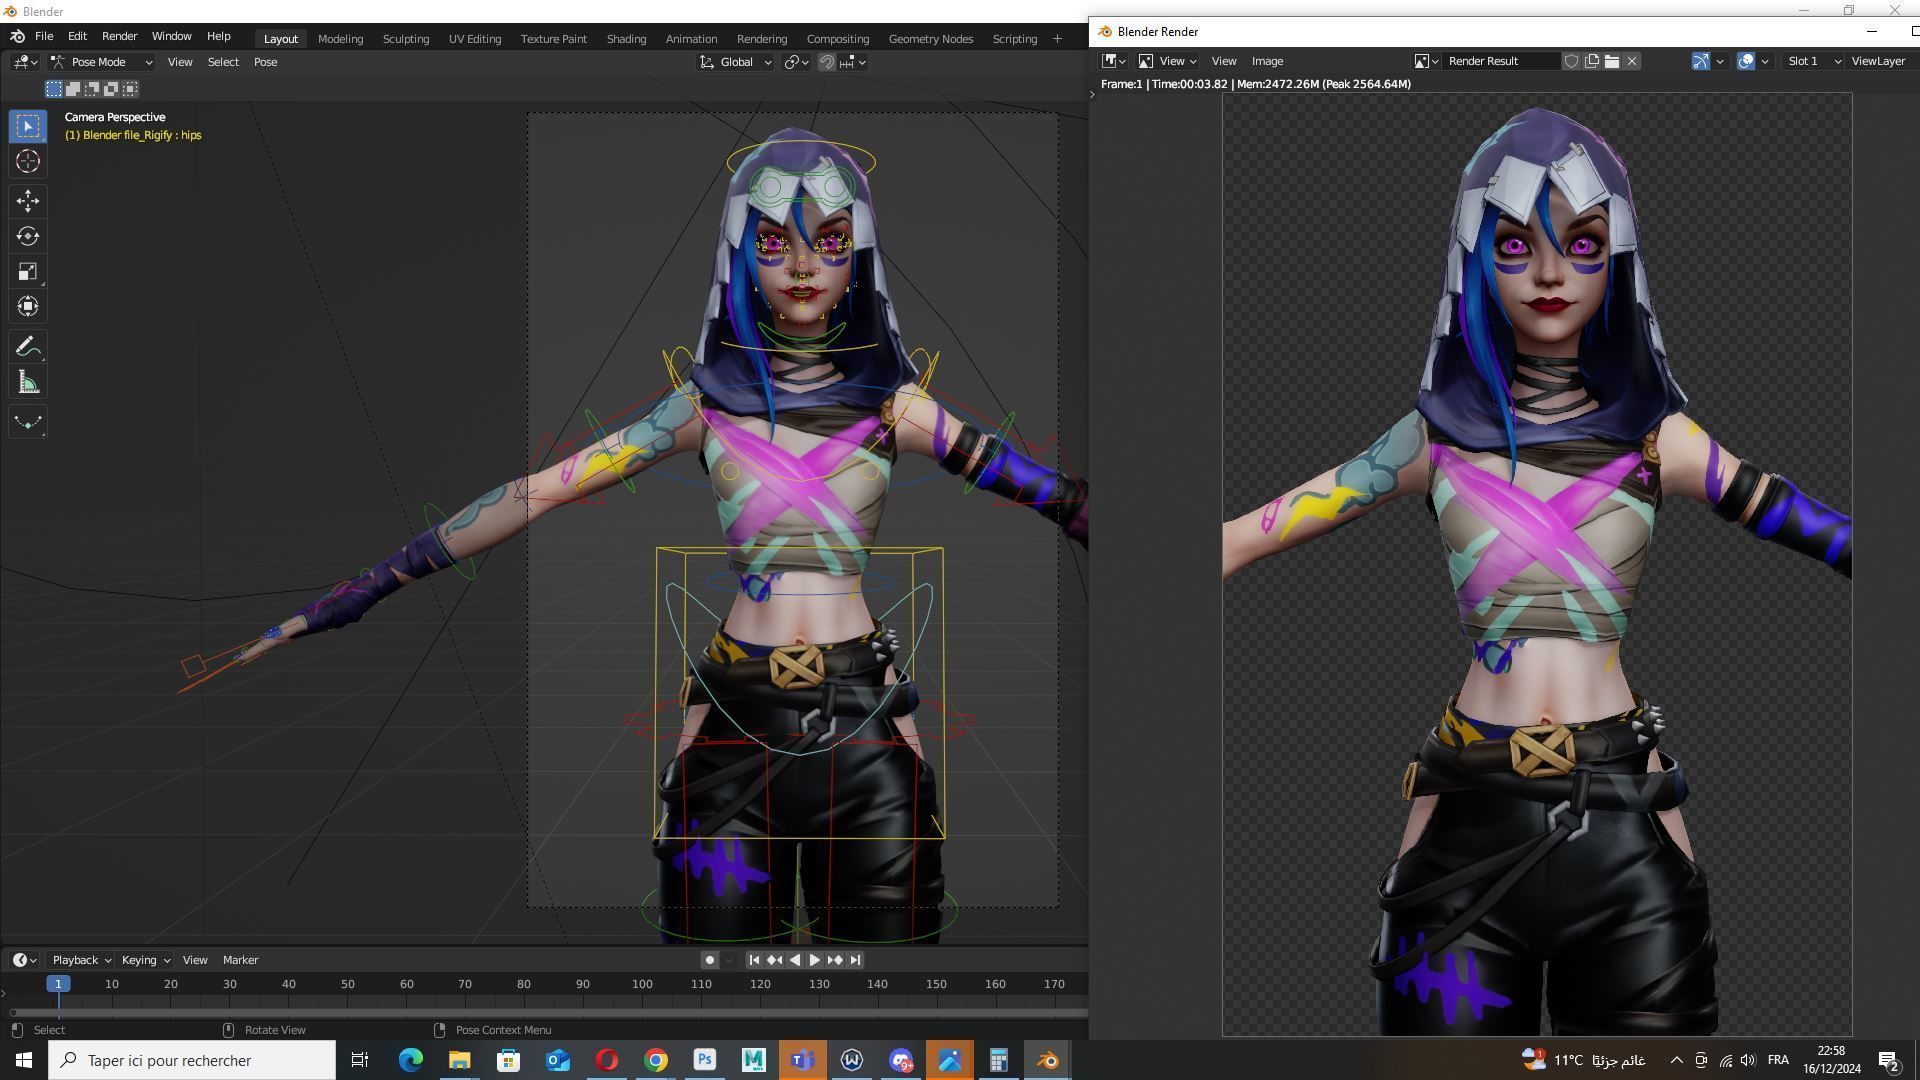The width and height of the screenshot is (1920, 1080).
Task: Toggle snapping magnet in viewport header
Action: [827, 62]
